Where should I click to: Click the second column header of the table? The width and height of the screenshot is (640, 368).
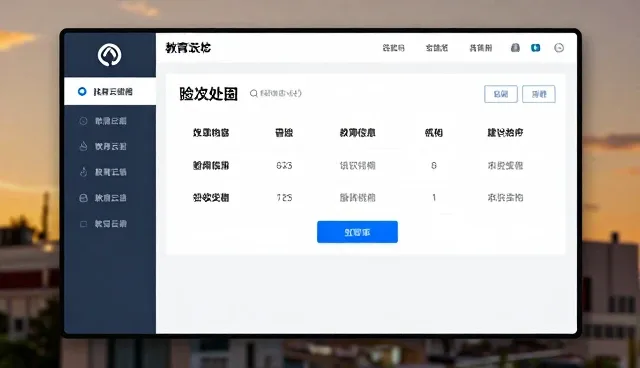(x=284, y=133)
